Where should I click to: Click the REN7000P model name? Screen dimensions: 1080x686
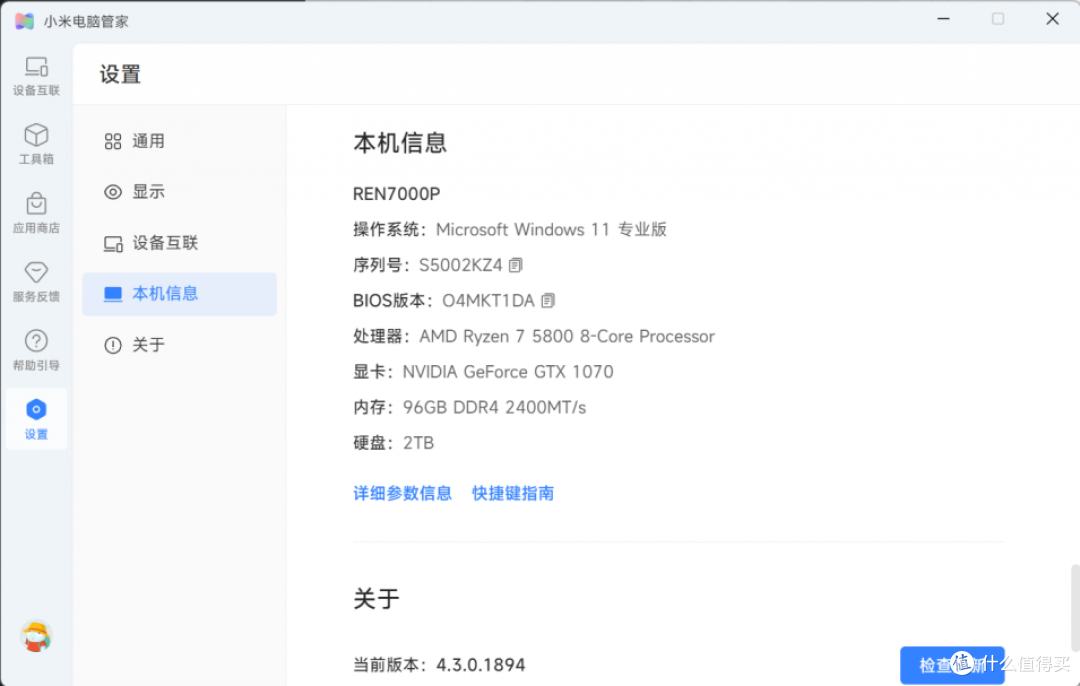(x=396, y=194)
